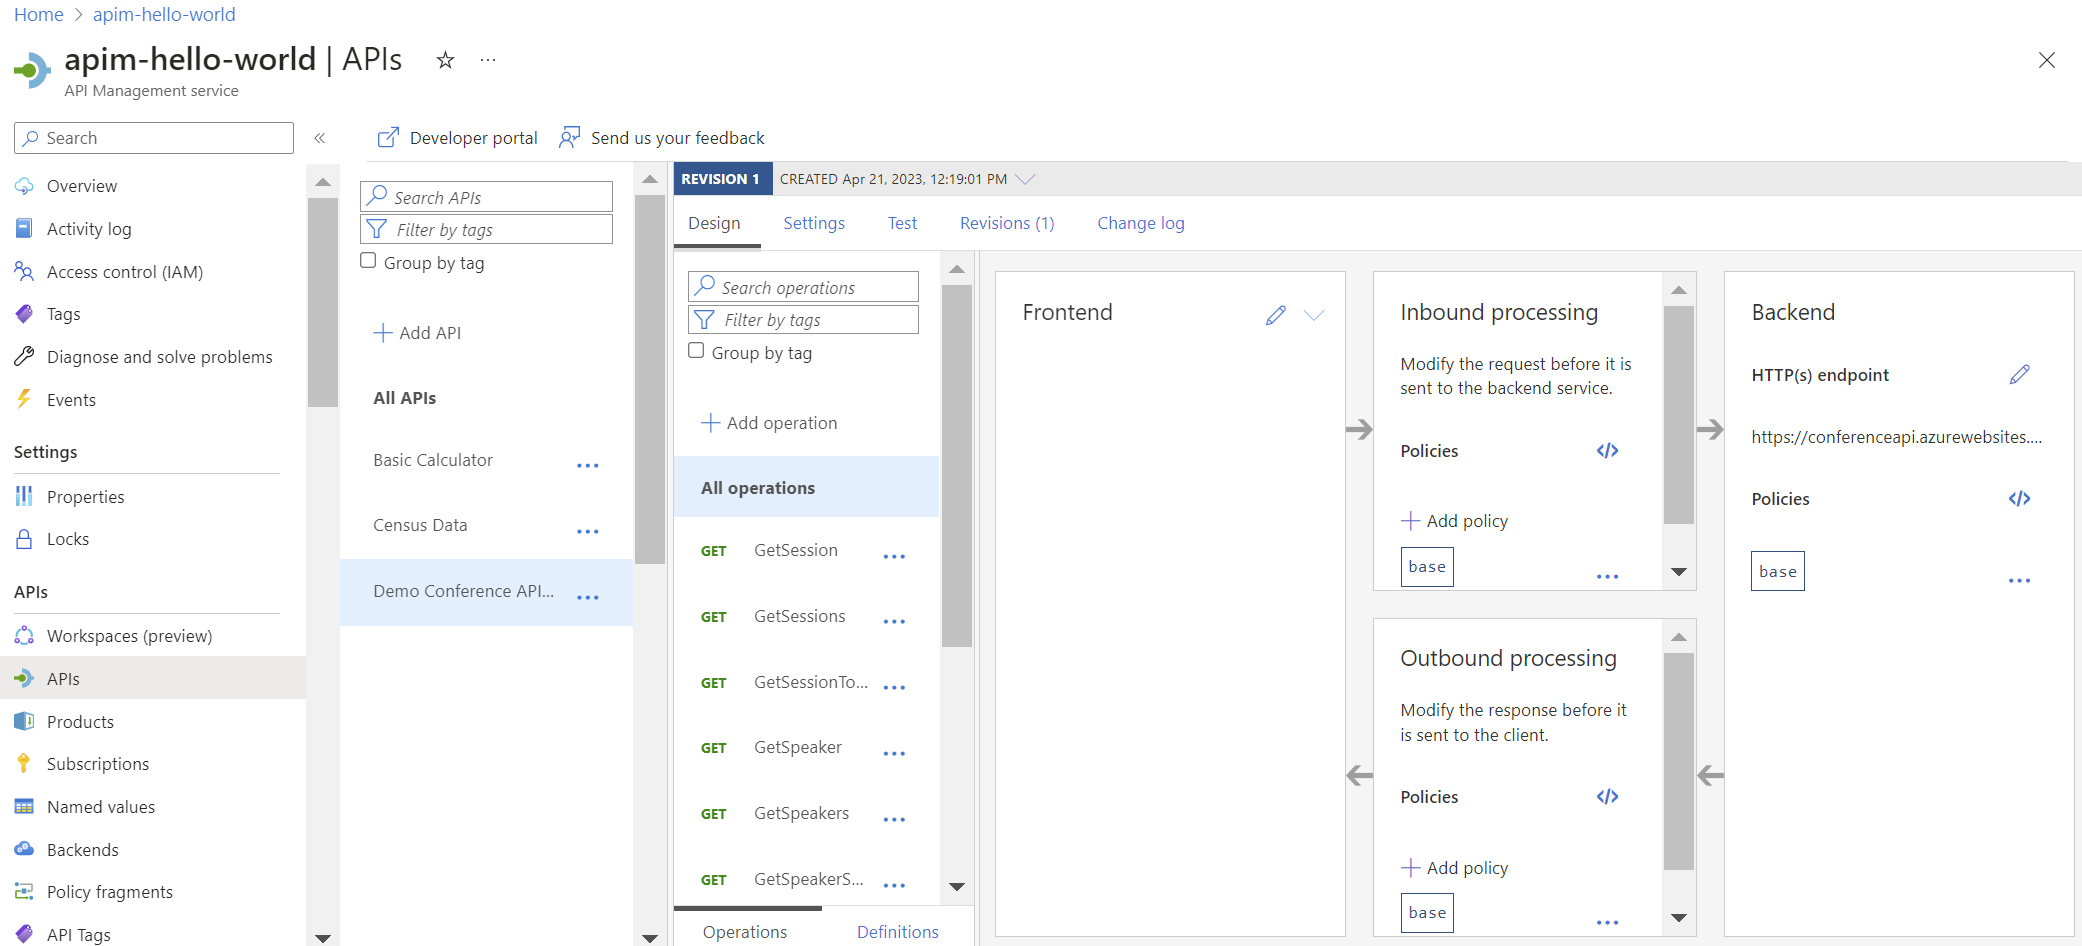Image resolution: width=2082 pixels, height=946 pixels.
Task: Click the operations list scroll-down arrow
Action: click(x=957, y=887)
